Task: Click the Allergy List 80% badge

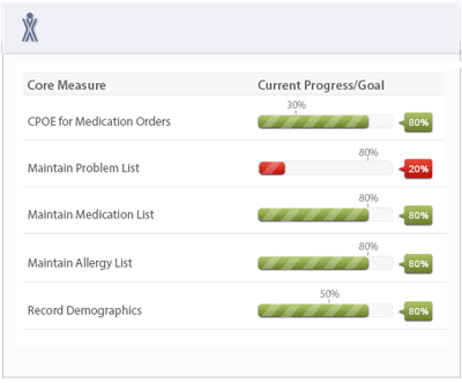Action: tap(416, 264)
